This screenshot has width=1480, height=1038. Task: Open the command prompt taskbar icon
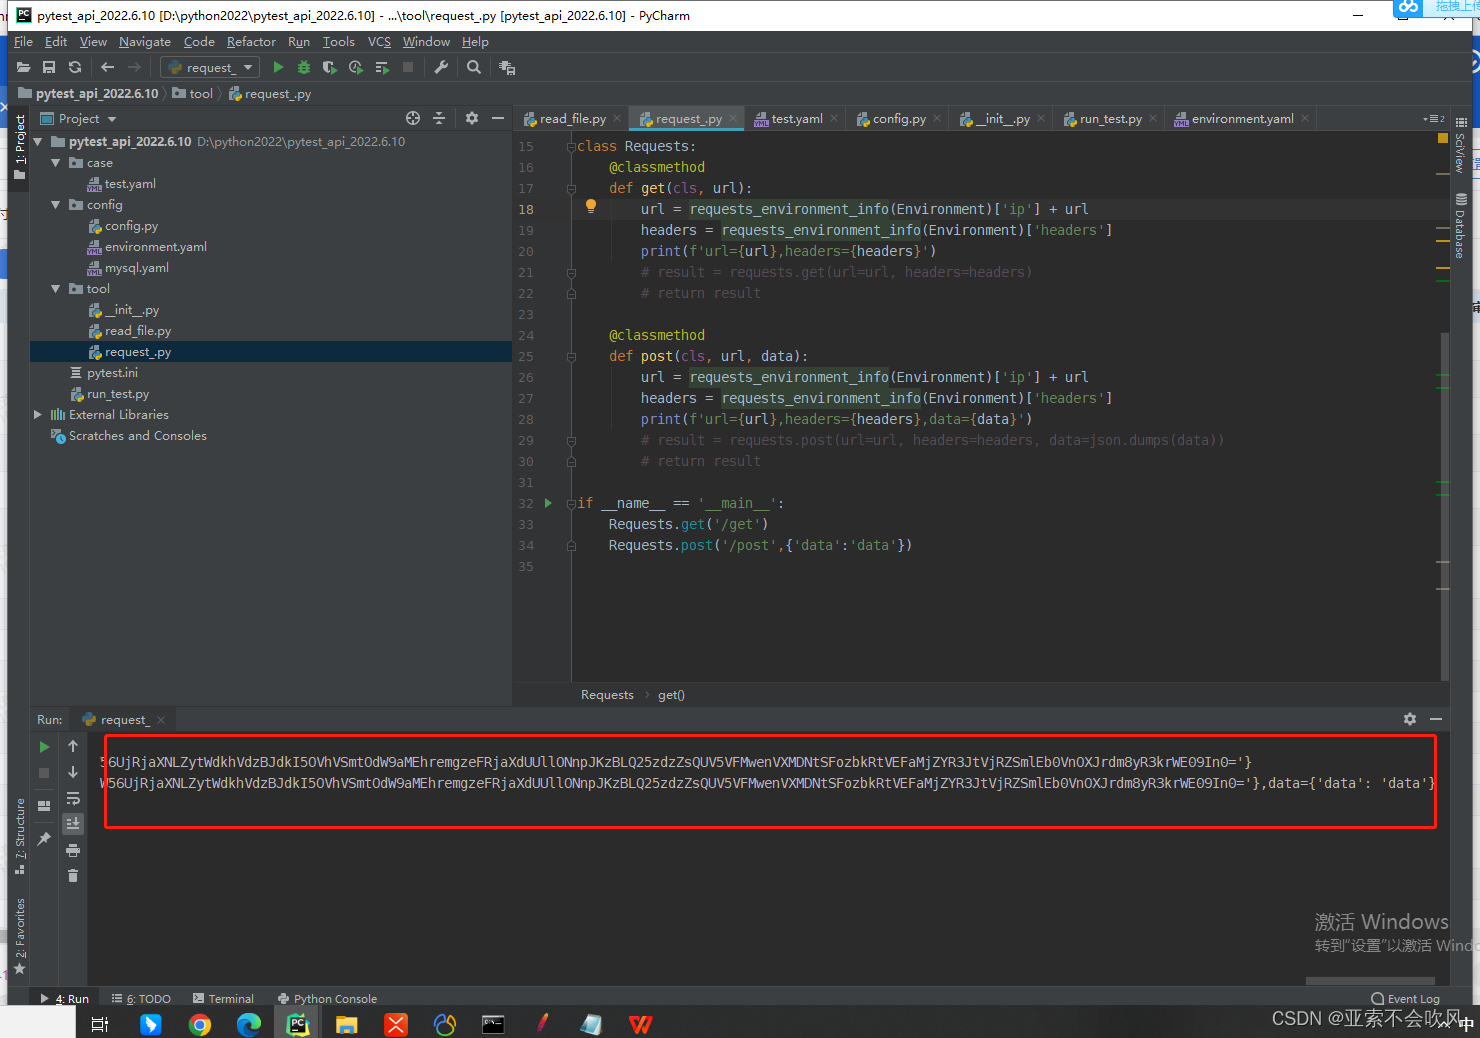point(493,1023)
